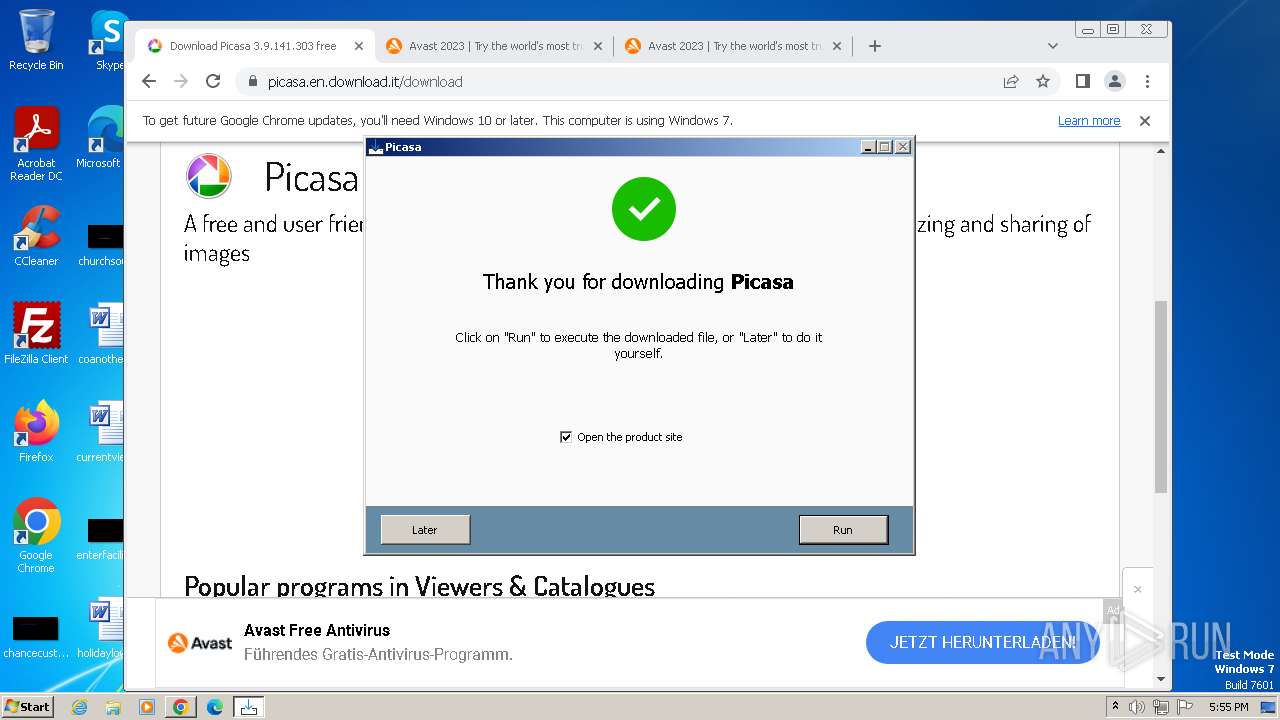Click the page vertical scrollbar

pos(1160,396)
